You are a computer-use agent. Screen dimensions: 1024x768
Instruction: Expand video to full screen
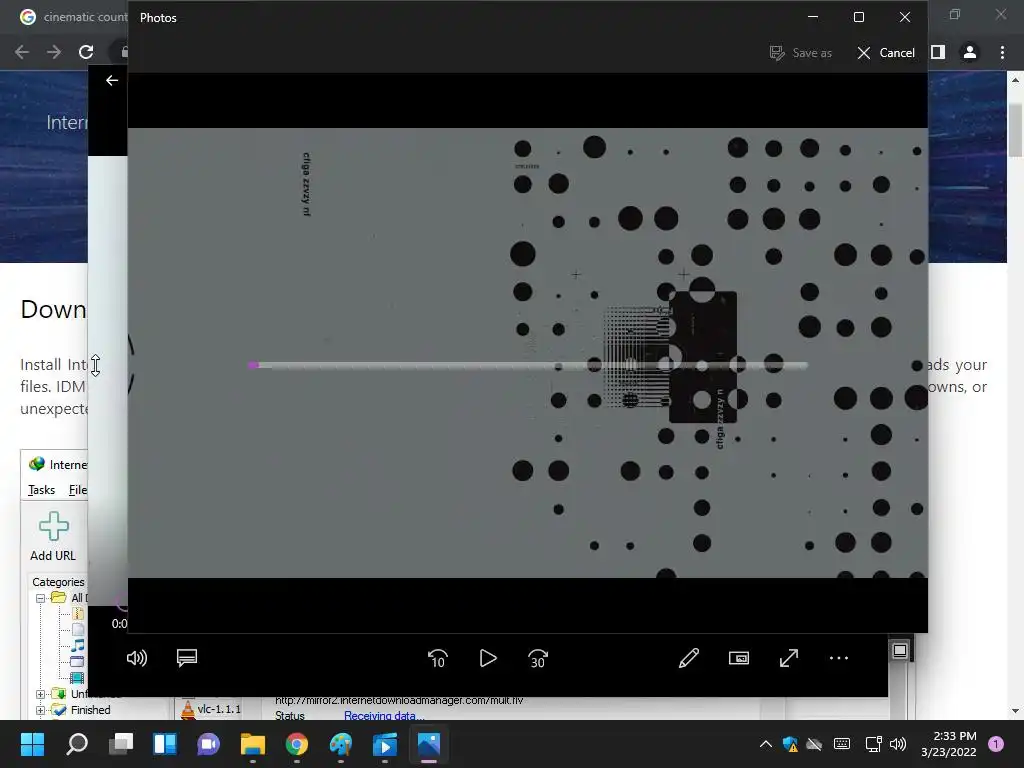pos(789,658)
